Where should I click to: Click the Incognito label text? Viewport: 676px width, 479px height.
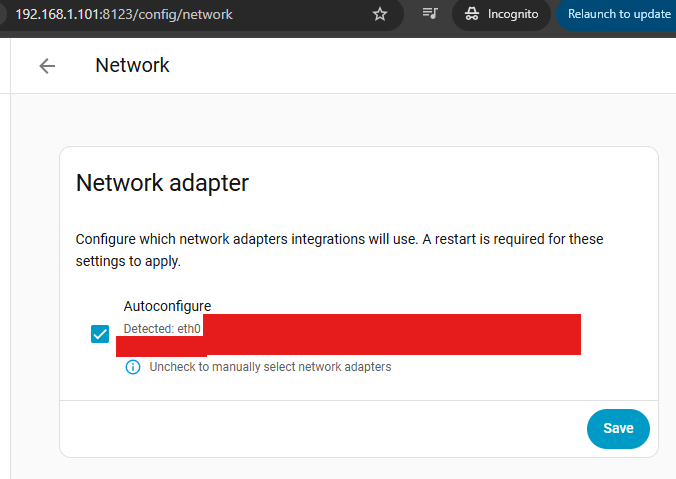(513, 14)
